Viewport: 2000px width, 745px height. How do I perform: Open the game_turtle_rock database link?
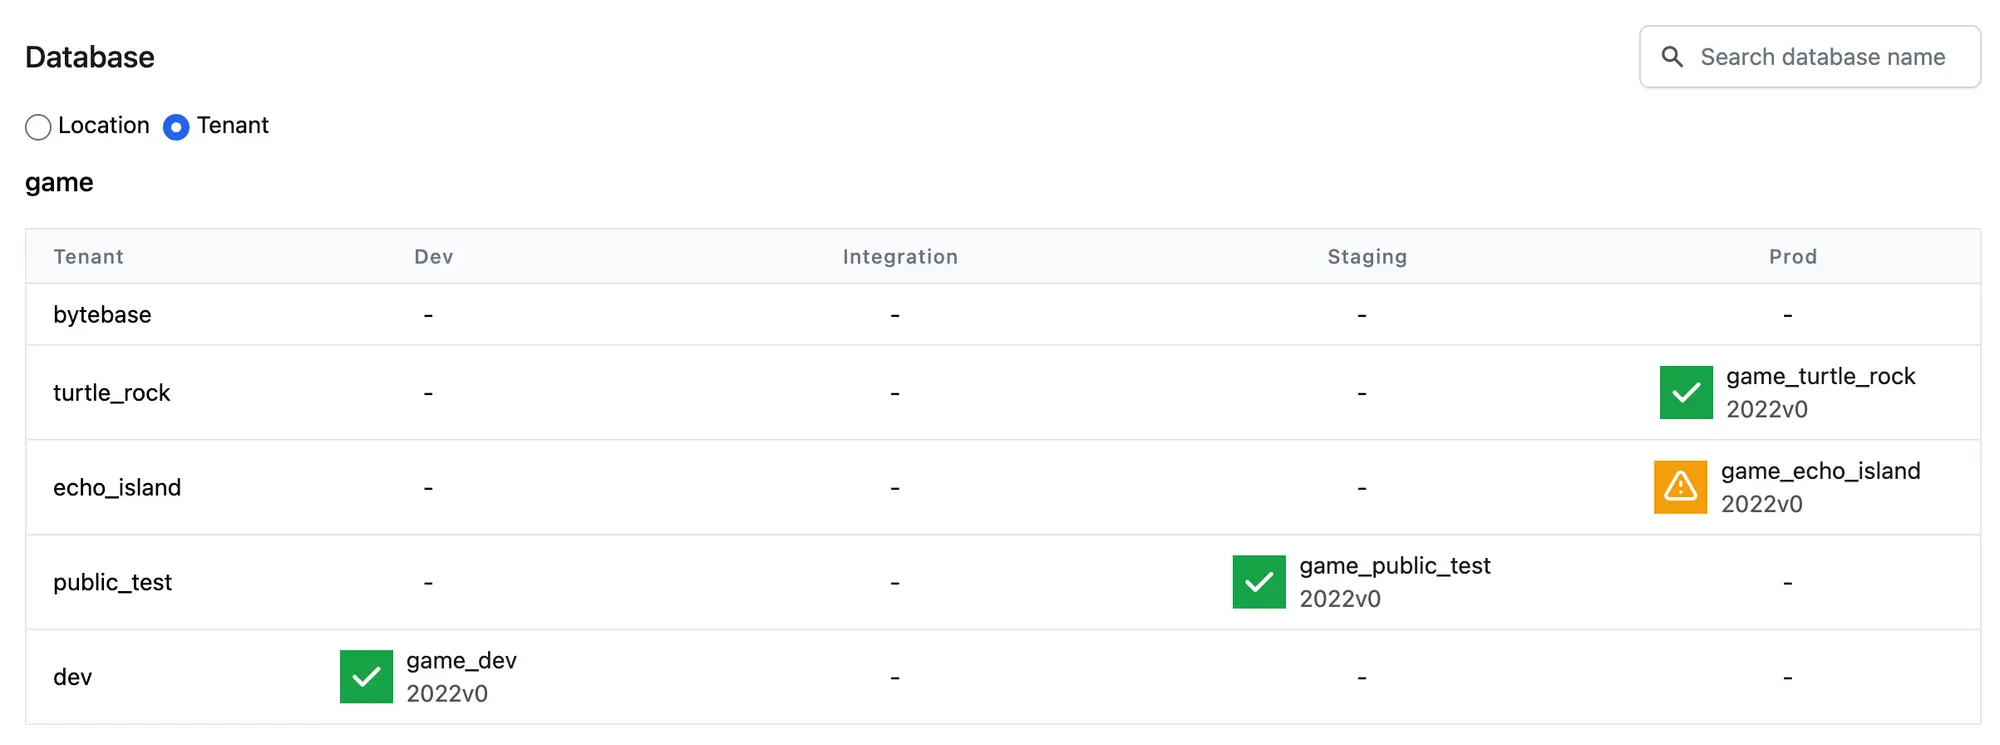[1820, 376]
